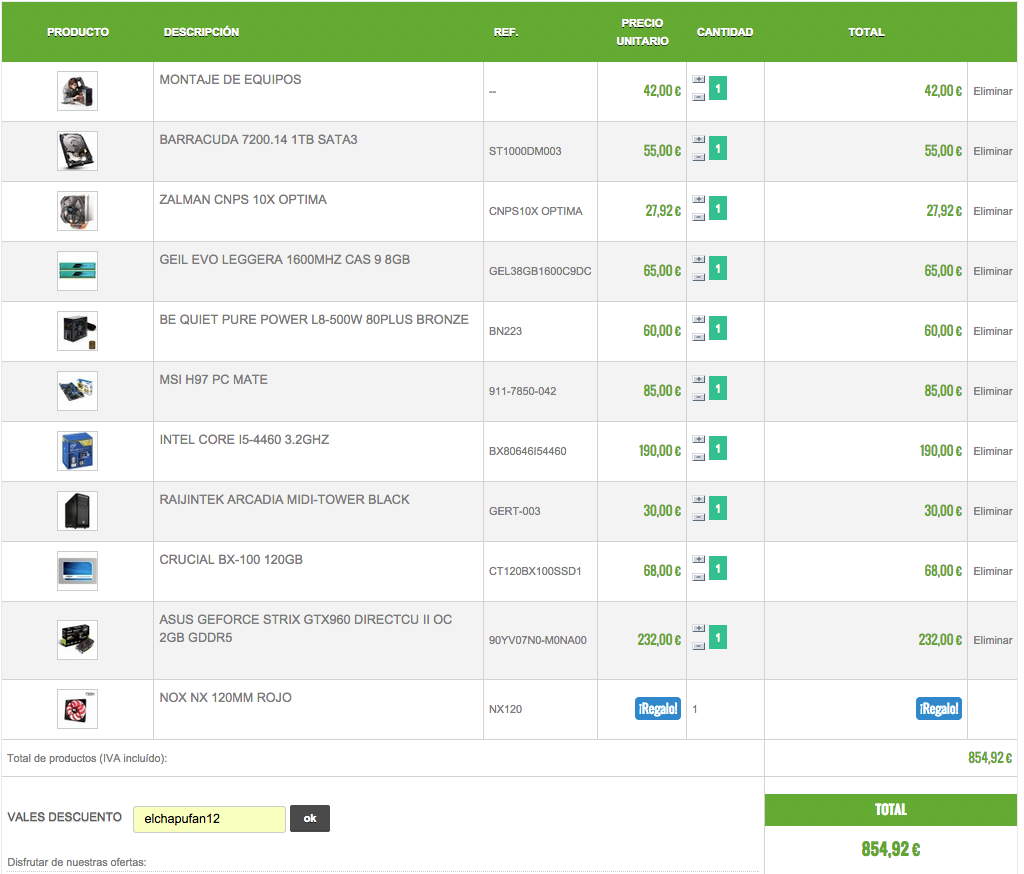Click the Precio Unitario column header
This screenshot has width=1024, height=874.
click(642, 32)
